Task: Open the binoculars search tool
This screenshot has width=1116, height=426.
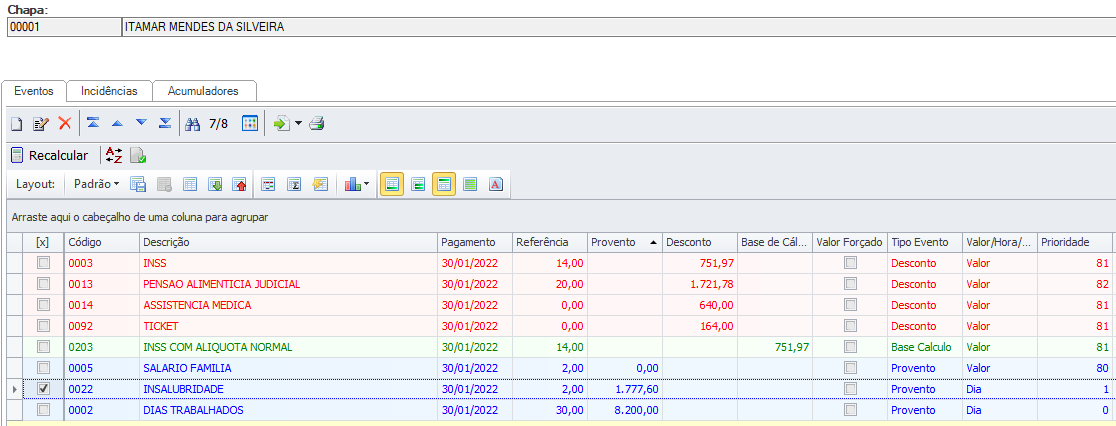Action: 192,124
